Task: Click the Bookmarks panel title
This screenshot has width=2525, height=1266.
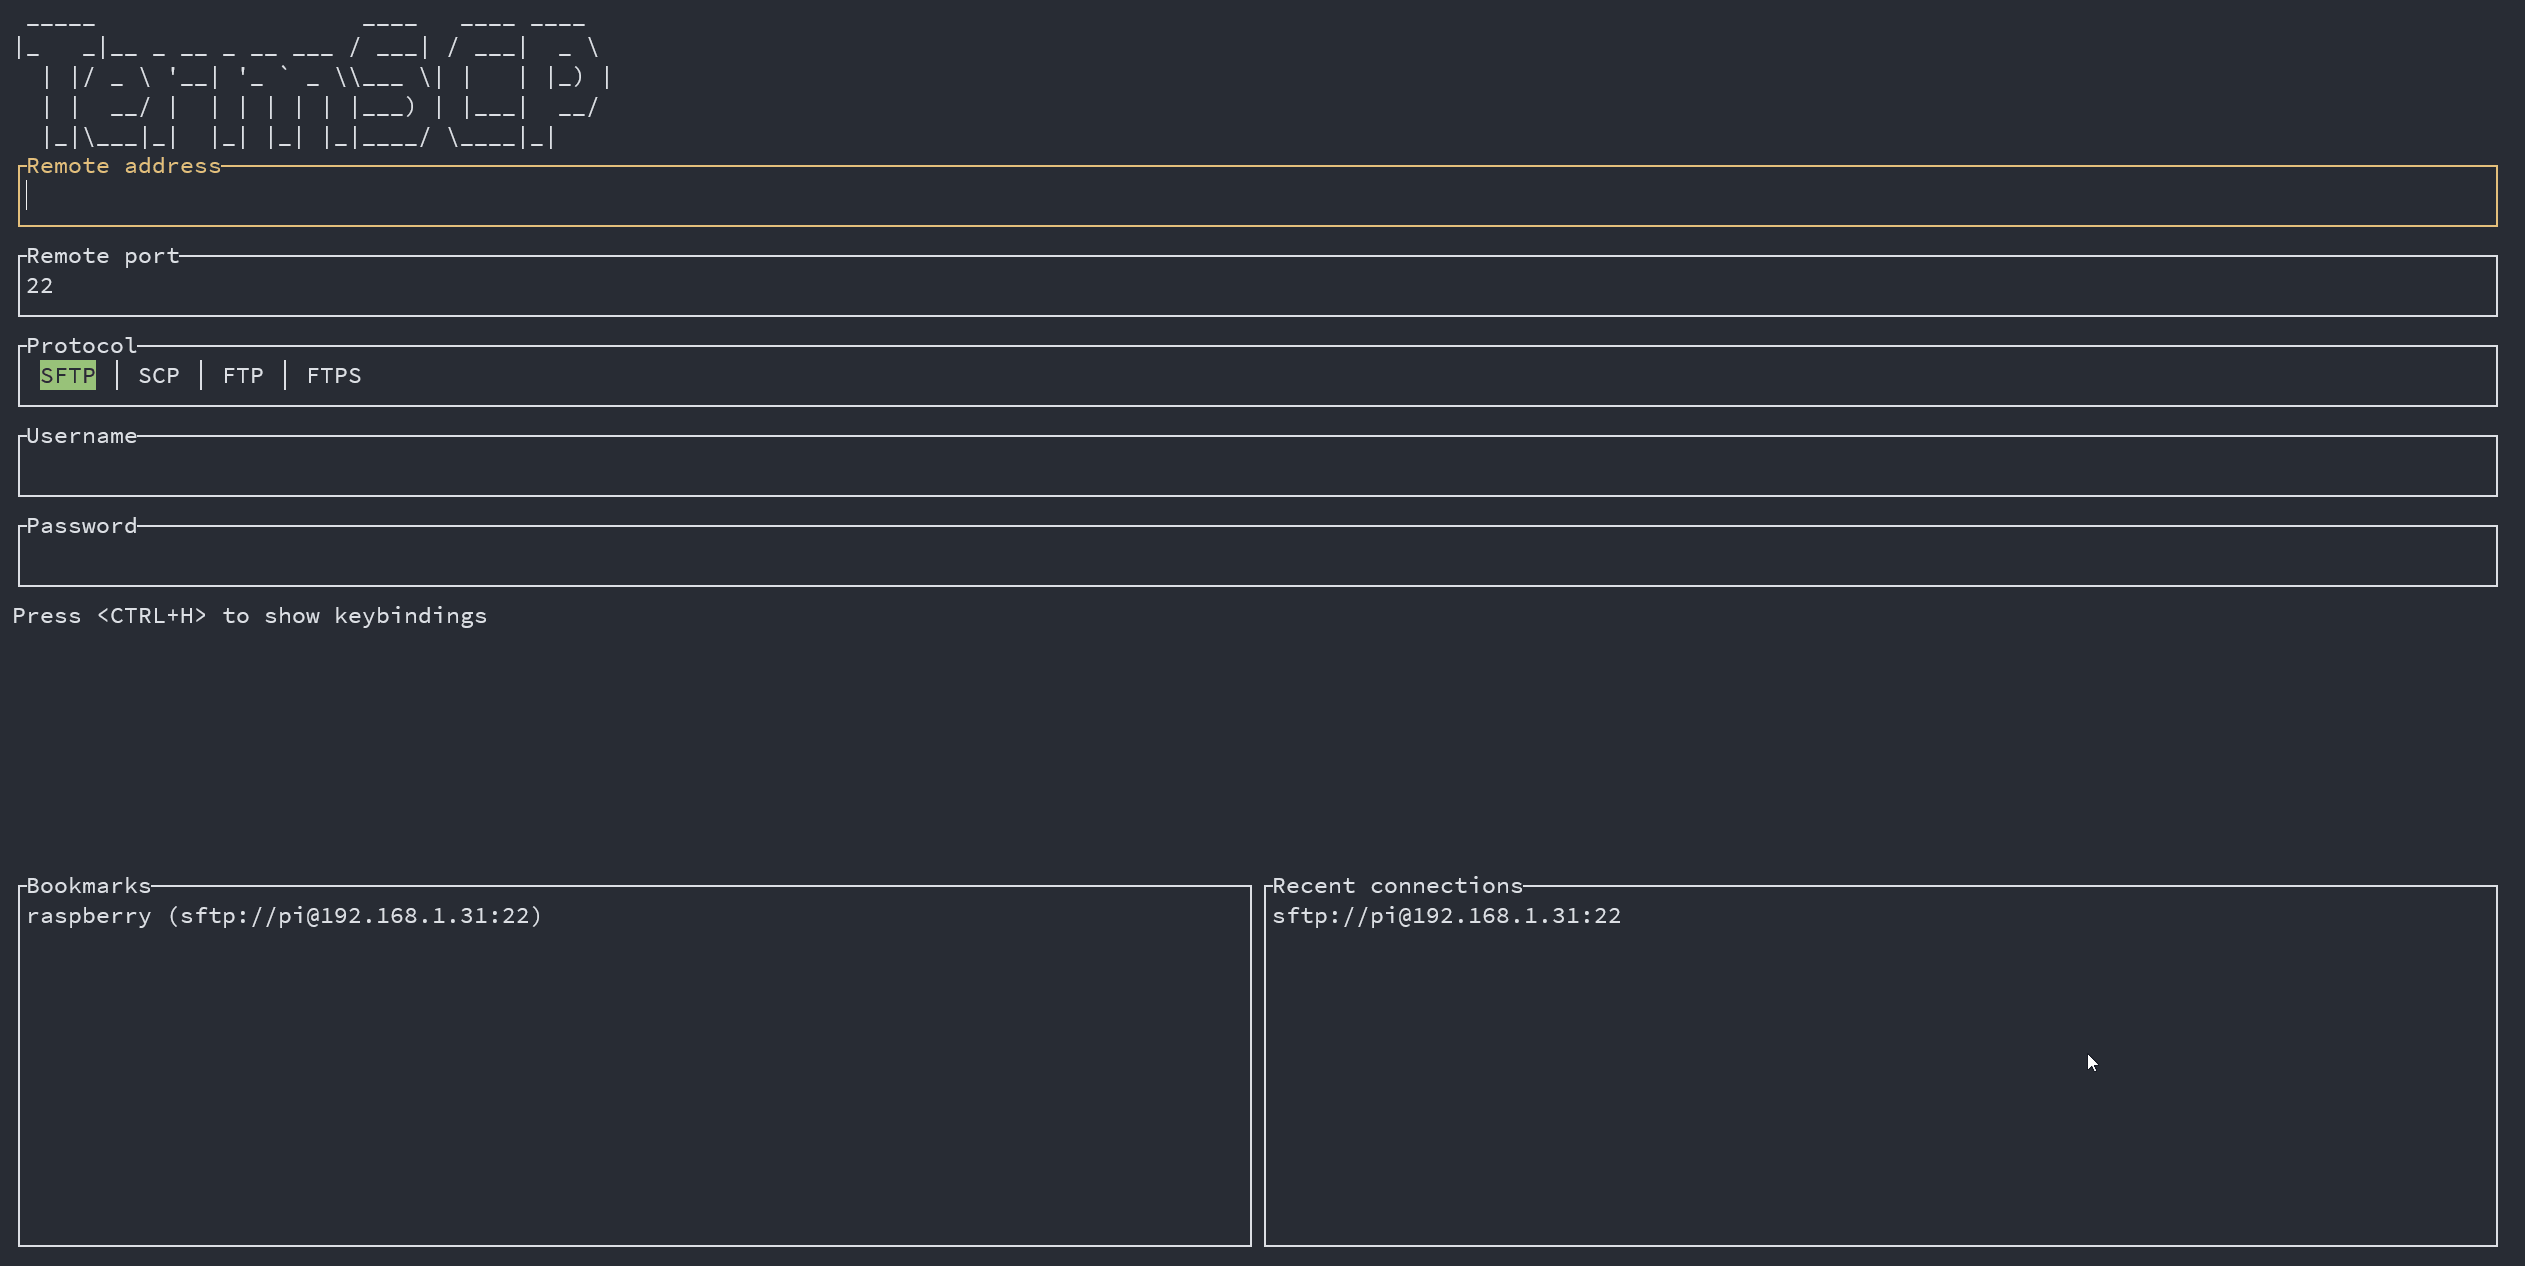Action: pyautogui.click(x=88, y=886)
